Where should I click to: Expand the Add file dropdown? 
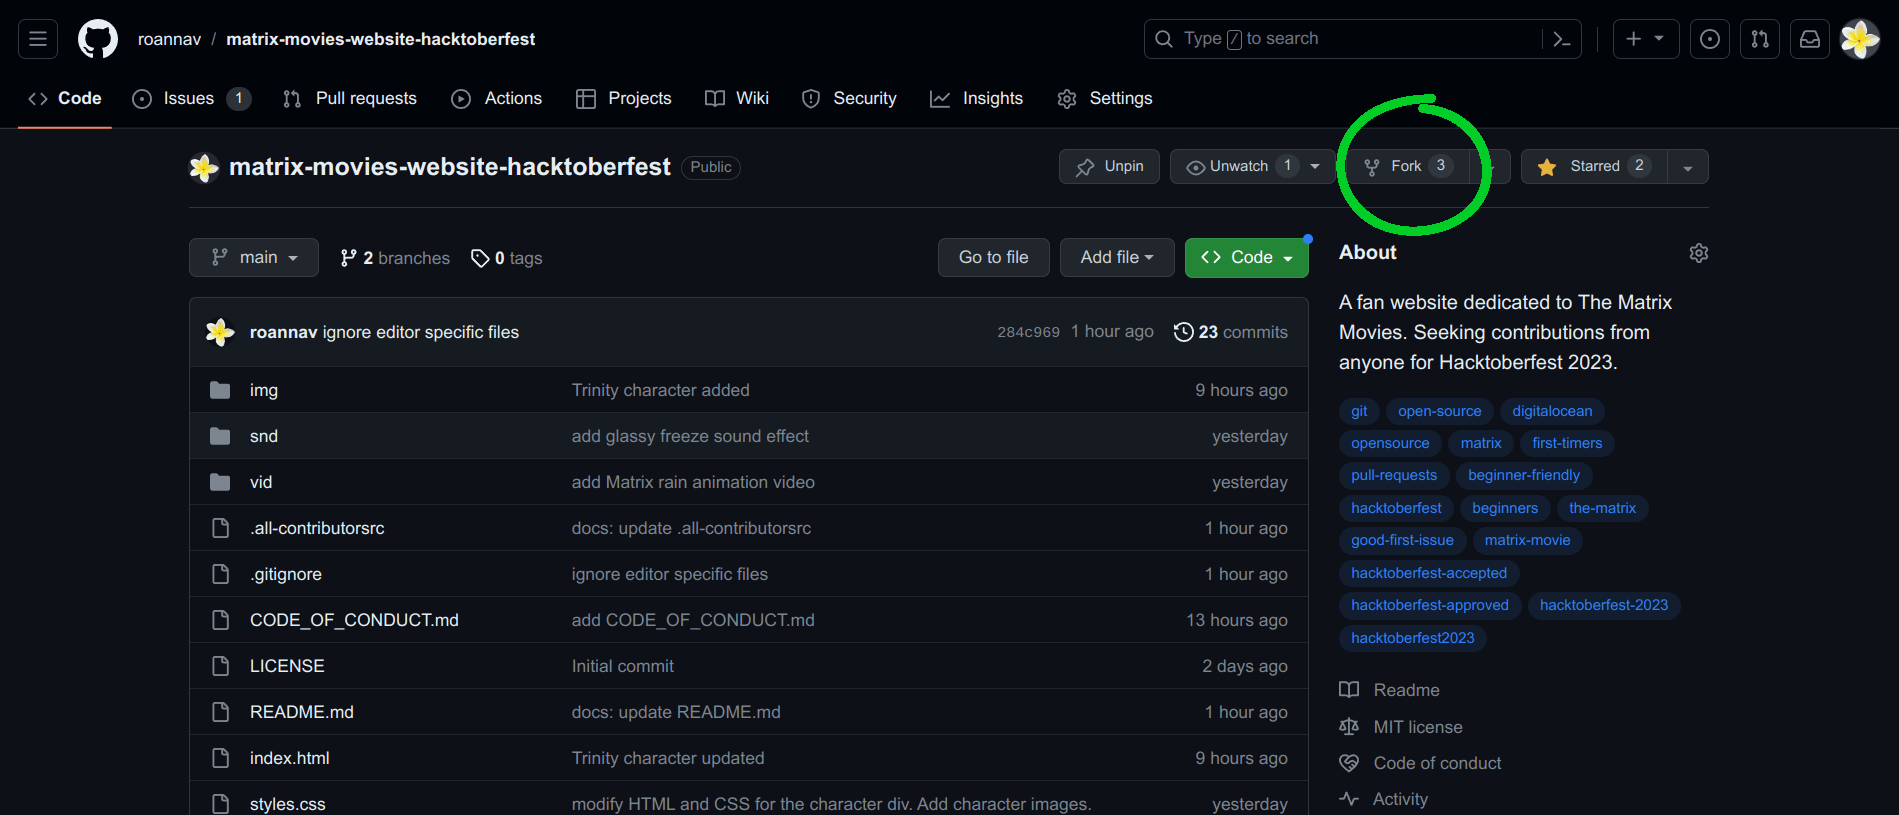(1117, 257)
